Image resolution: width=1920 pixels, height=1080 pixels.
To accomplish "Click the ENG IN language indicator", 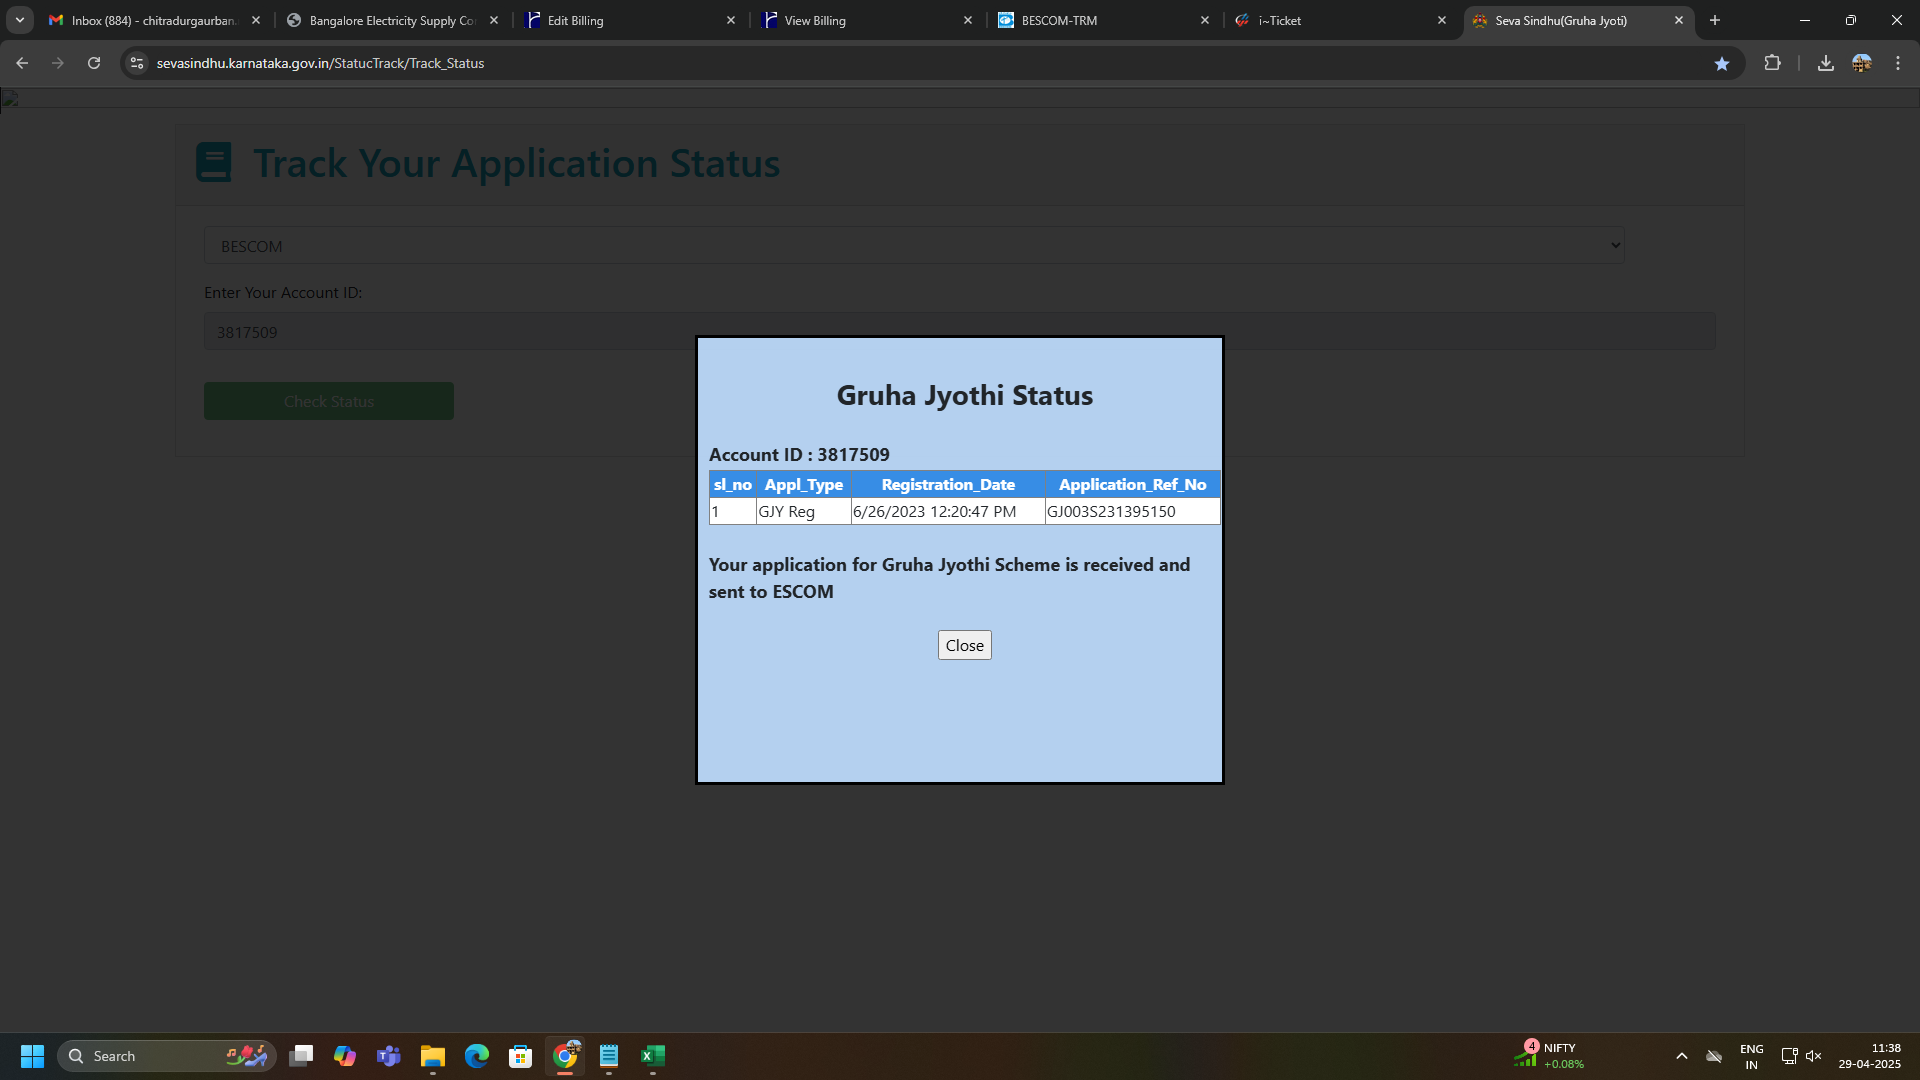I will pyautogui.click(x=1751, y=1056).
